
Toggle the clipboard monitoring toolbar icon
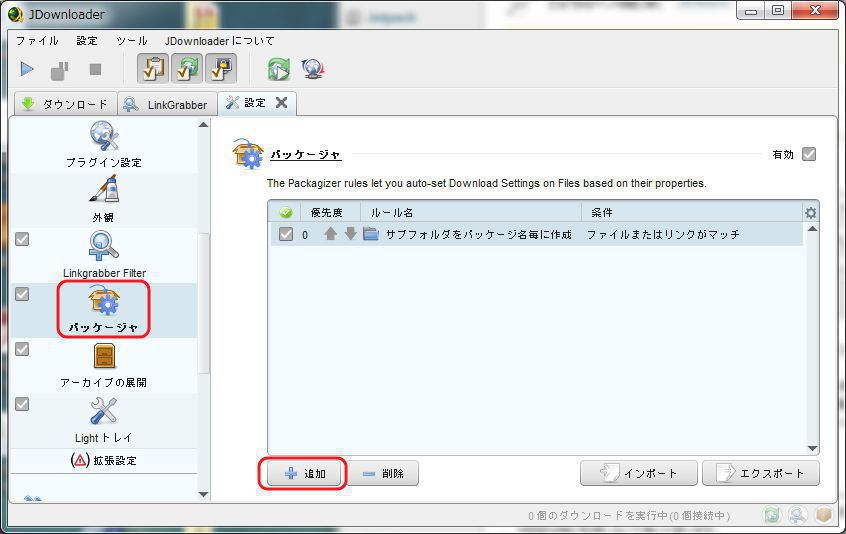point(153,69)
